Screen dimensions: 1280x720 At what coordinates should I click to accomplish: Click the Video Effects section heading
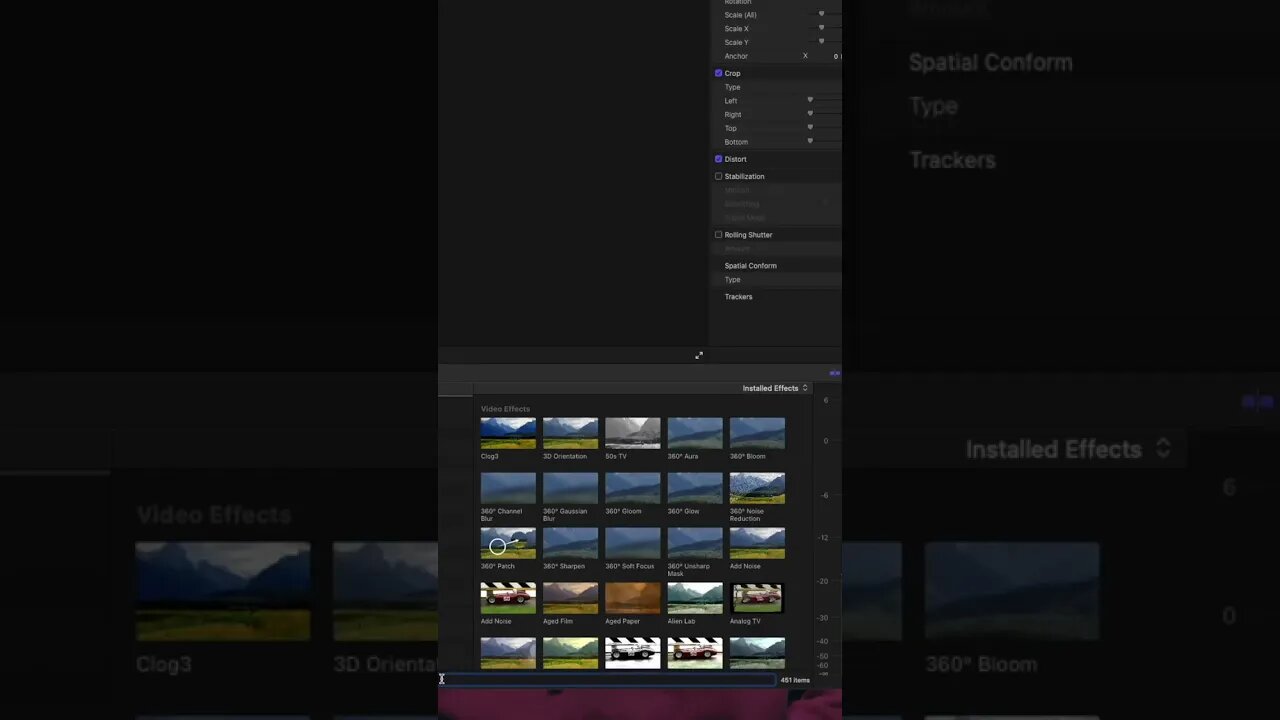[x=505, y=409]
